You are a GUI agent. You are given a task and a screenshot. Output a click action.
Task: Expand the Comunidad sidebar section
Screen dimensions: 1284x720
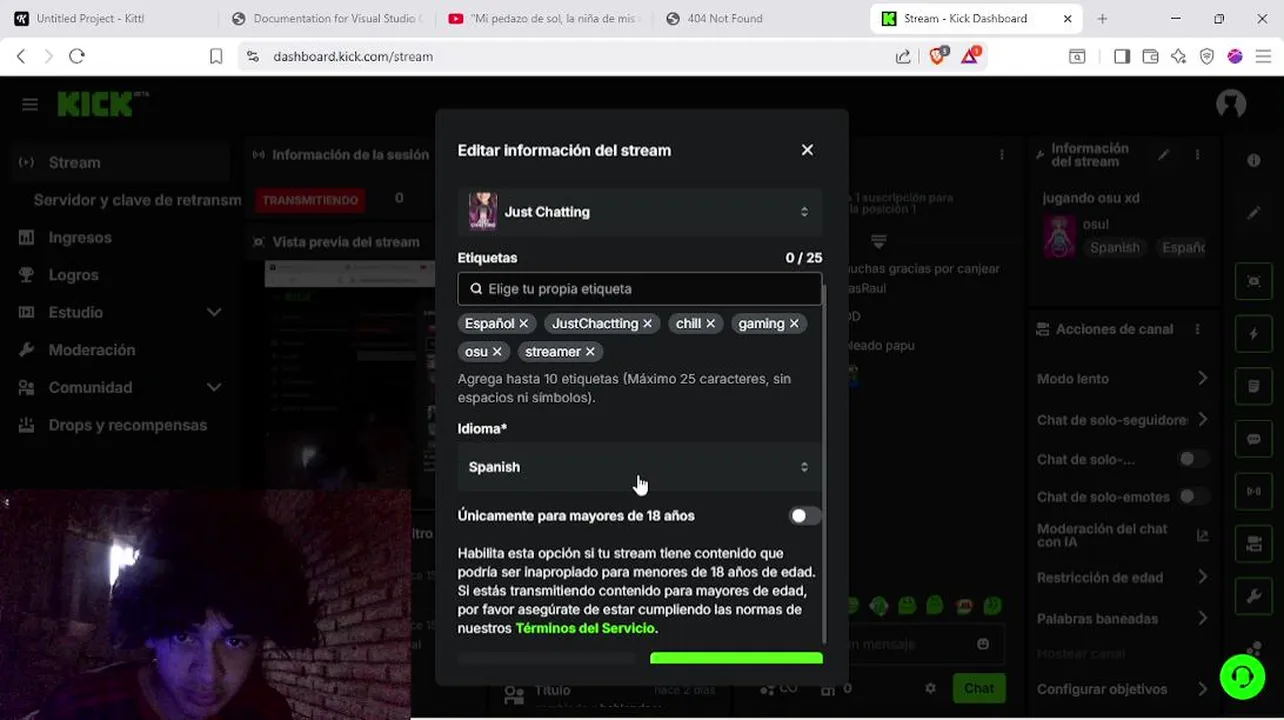(120, 387)
